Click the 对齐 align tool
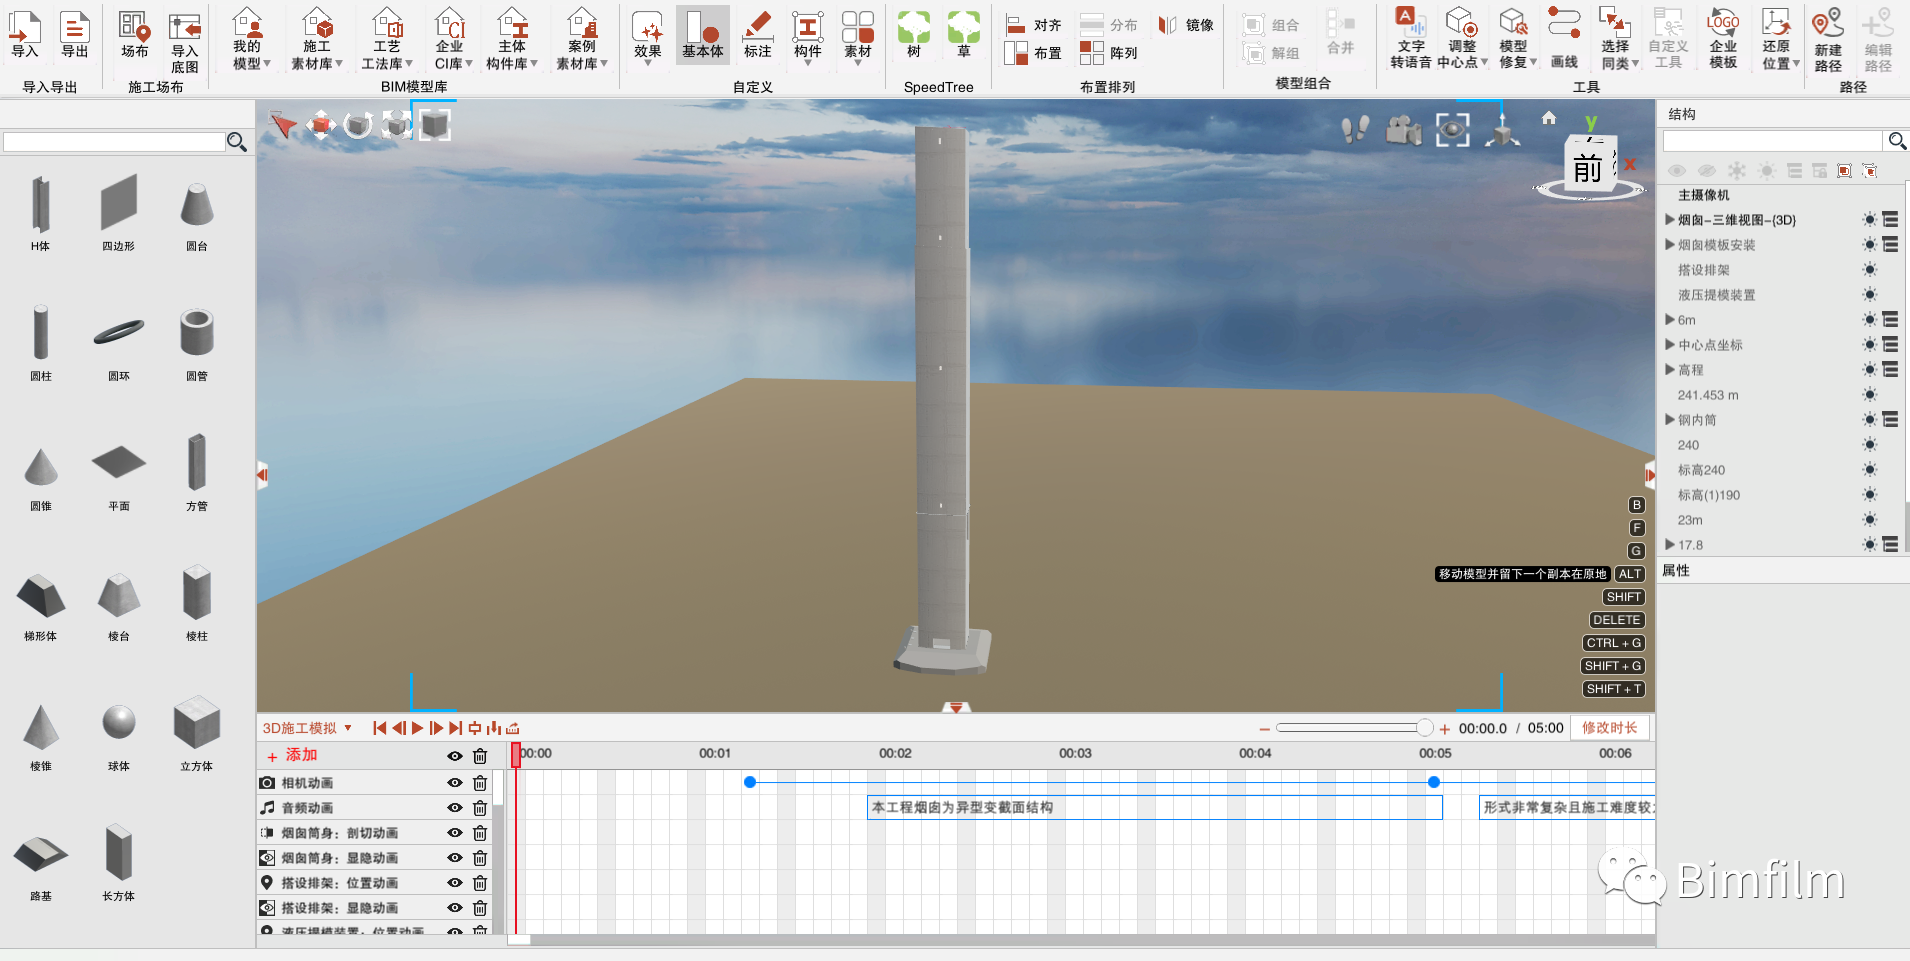Screen dimensions: 1910x961 coord(1034,25)
